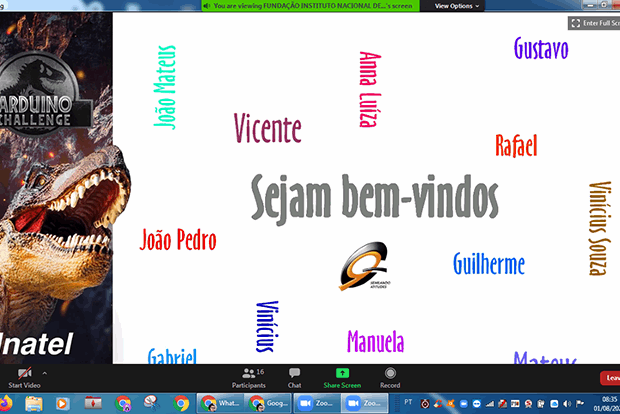Screen dimensions: 620x414
Task: Expand the View Options dropdown
Action: 457,6
